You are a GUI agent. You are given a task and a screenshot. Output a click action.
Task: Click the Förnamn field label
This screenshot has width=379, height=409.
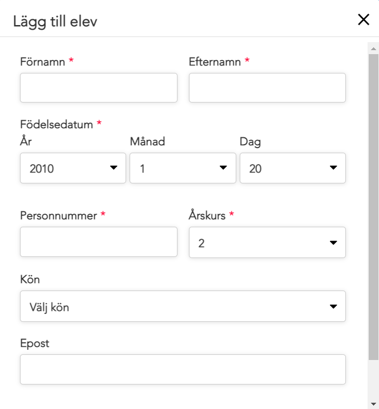coord(43,62)
